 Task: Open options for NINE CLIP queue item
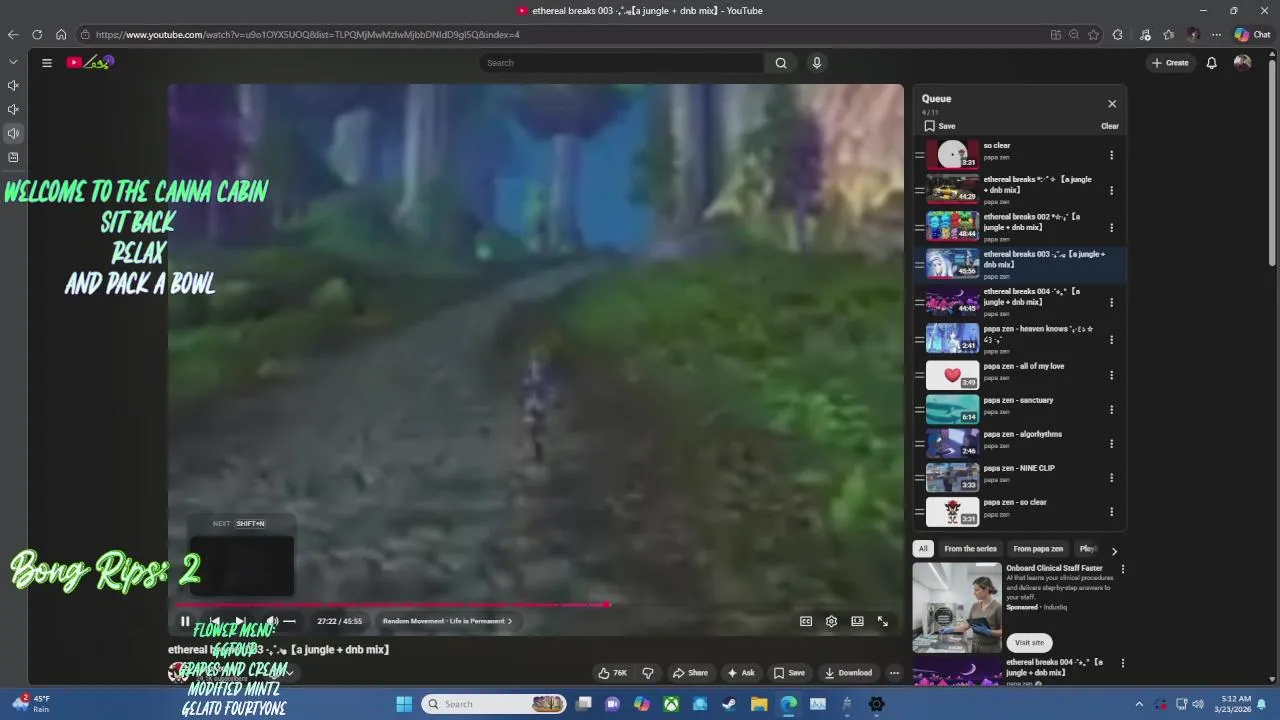point(1111,477)
